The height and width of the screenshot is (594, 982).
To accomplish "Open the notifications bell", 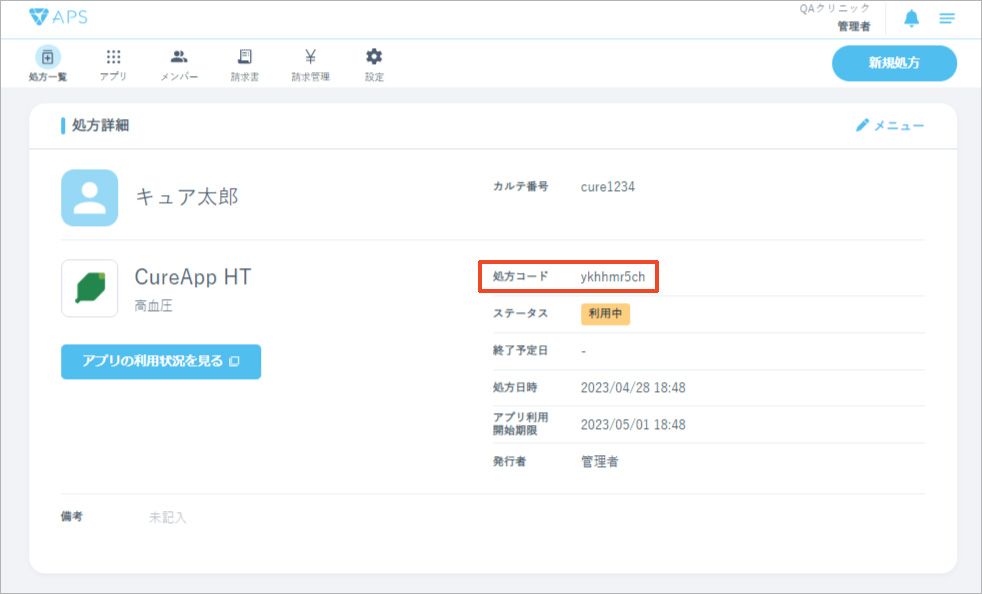I will click(911, 19).
